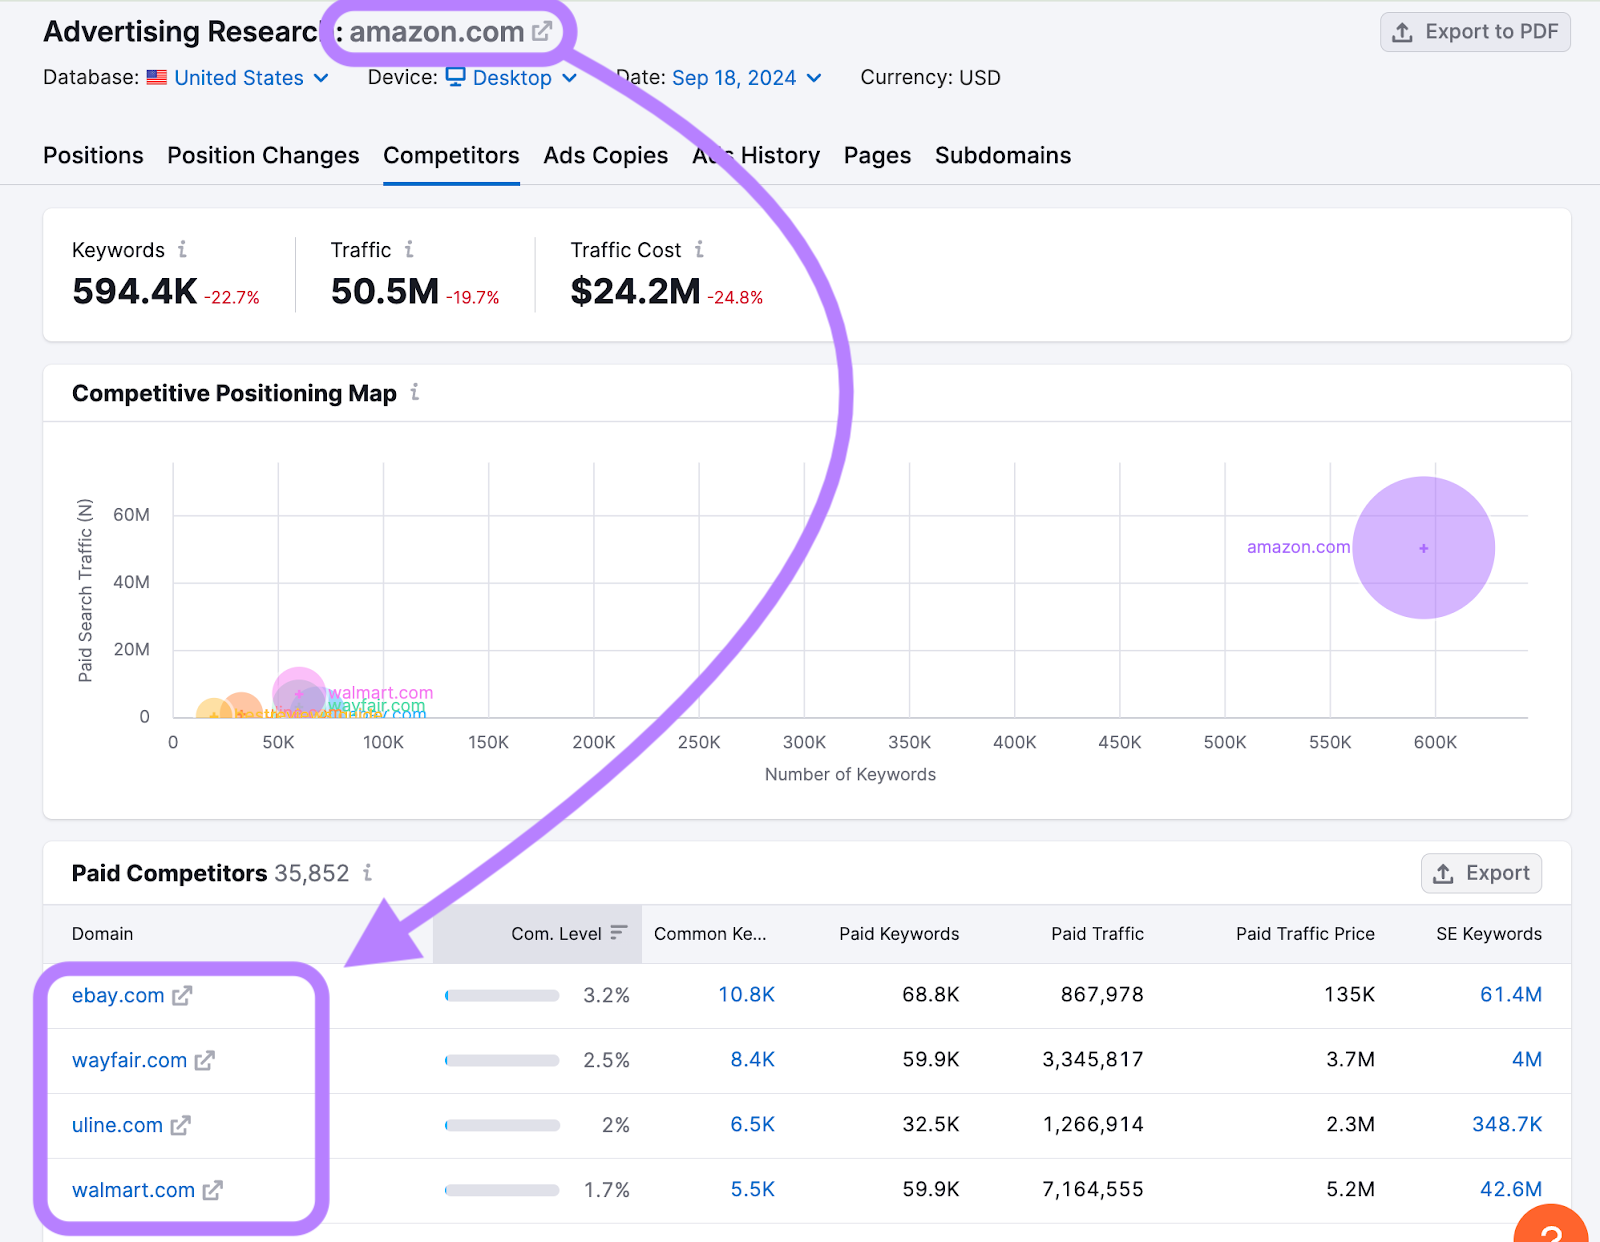Open the uline.com domain link
Screen dimensions: 1600x1242
[x=117, y=1125]
